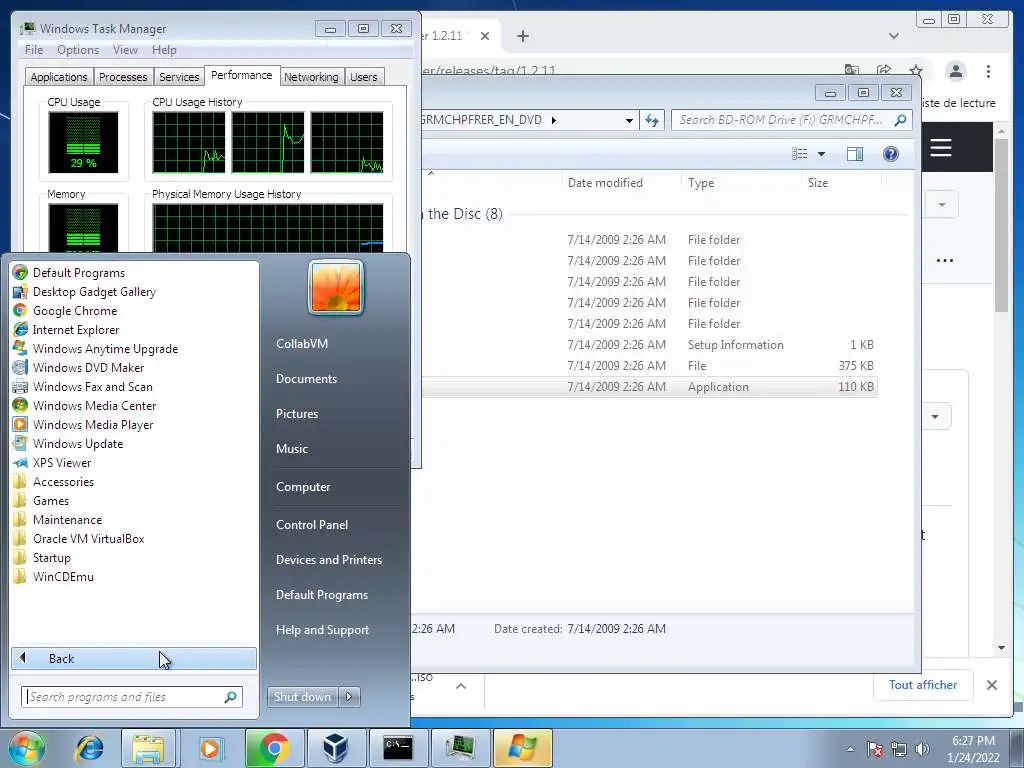Switch to Chrome via taskbar icon

[x=273, y=748]
